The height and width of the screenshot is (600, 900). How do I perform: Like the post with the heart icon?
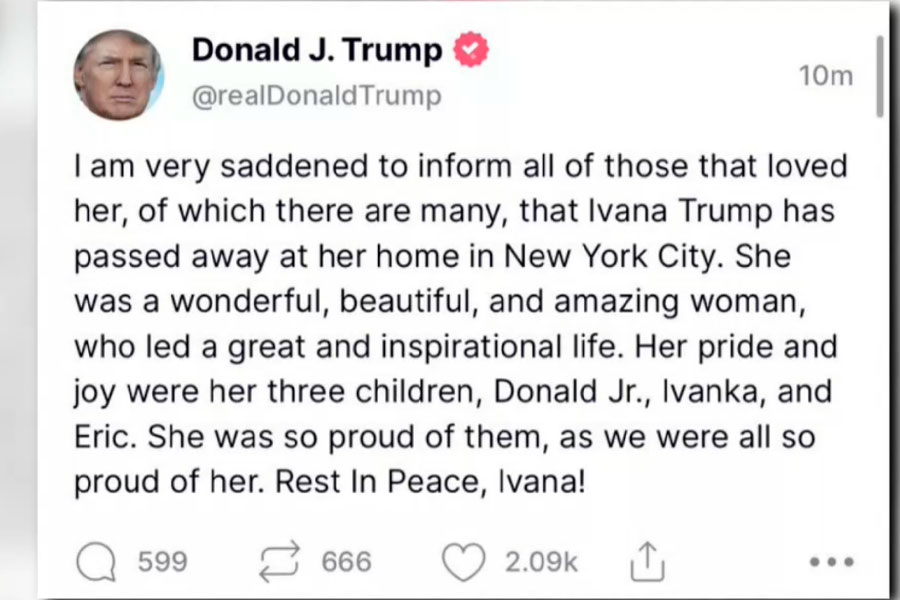click(x=463, y=562)
